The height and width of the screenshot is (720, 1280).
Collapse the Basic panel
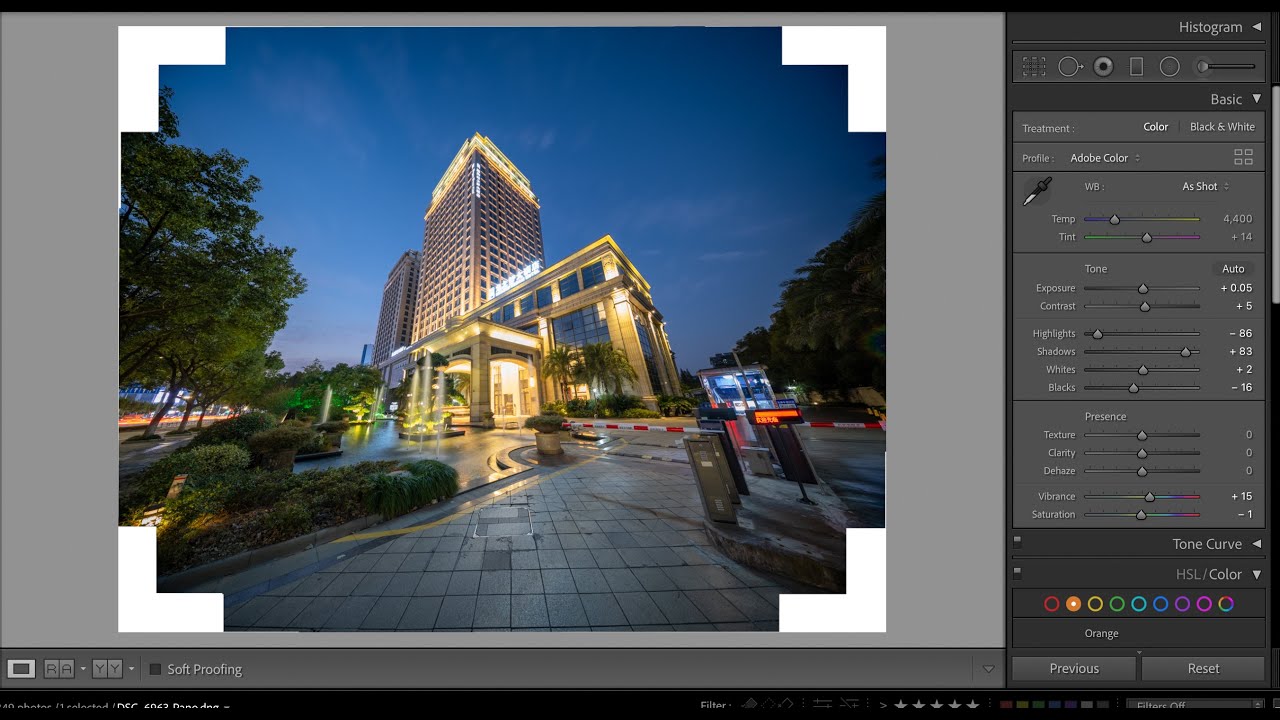click(1257, 99)
